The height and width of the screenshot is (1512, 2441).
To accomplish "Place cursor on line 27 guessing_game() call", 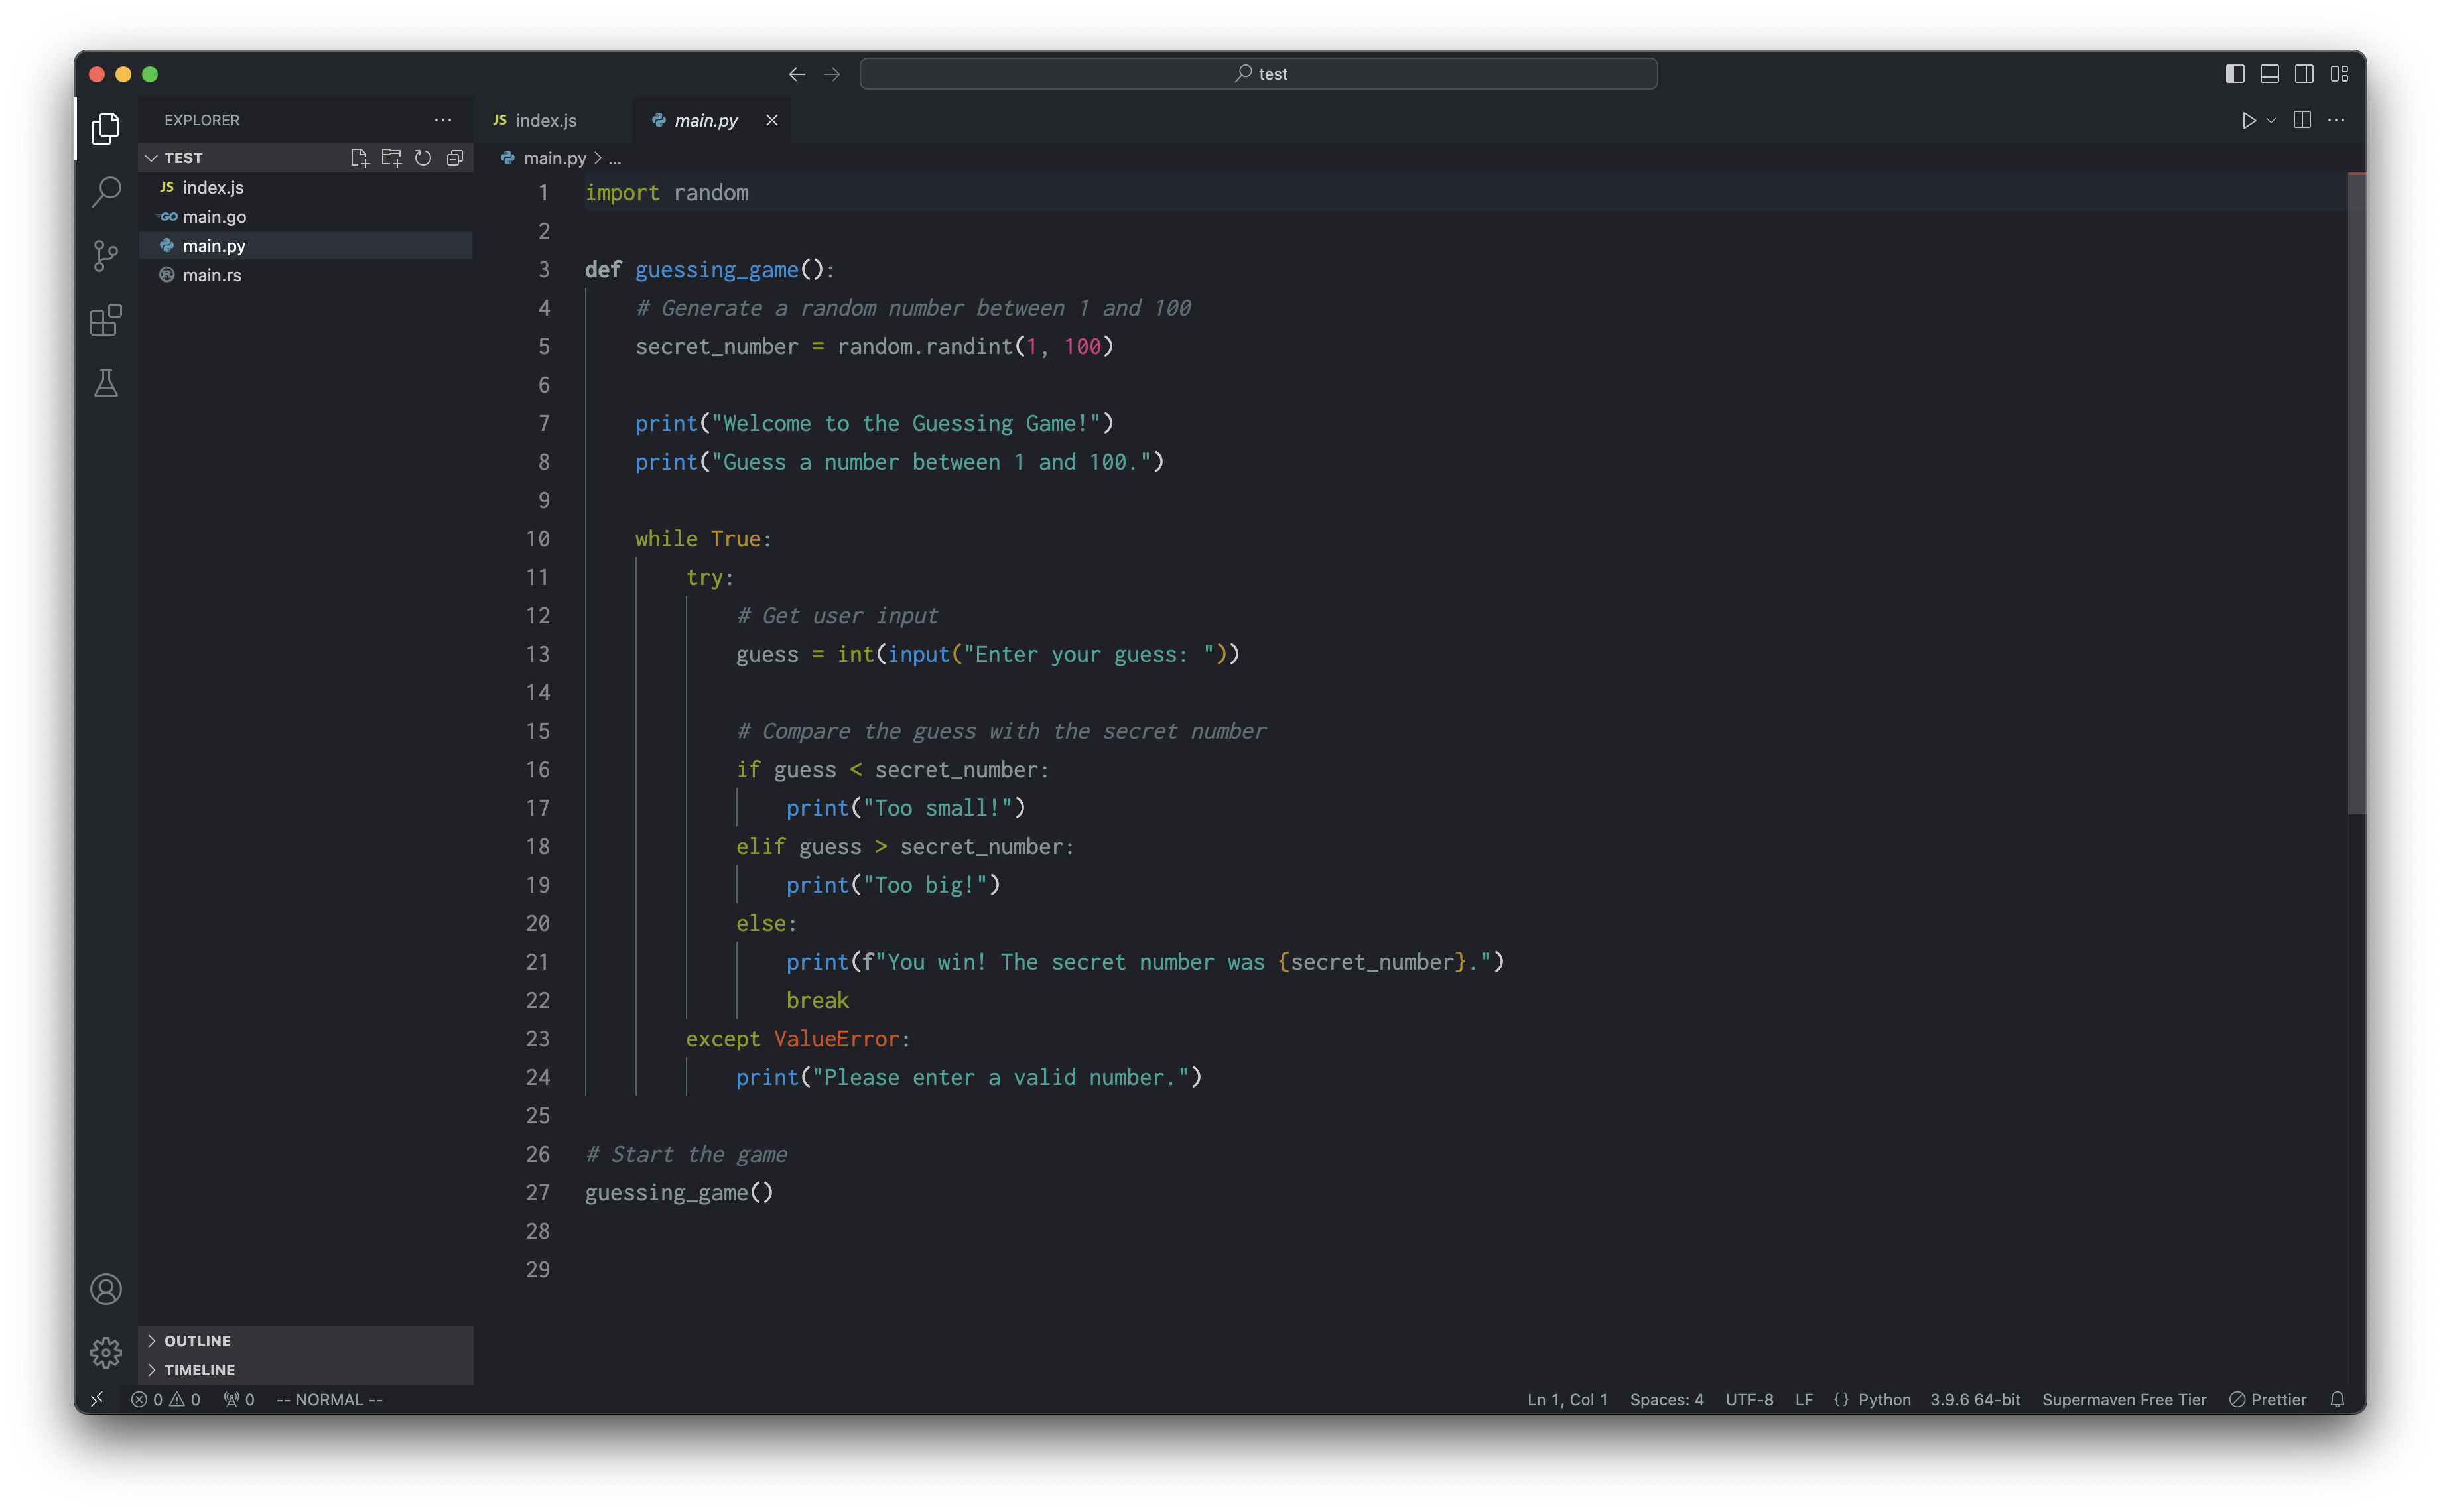I will click(x=679, y=1192).
